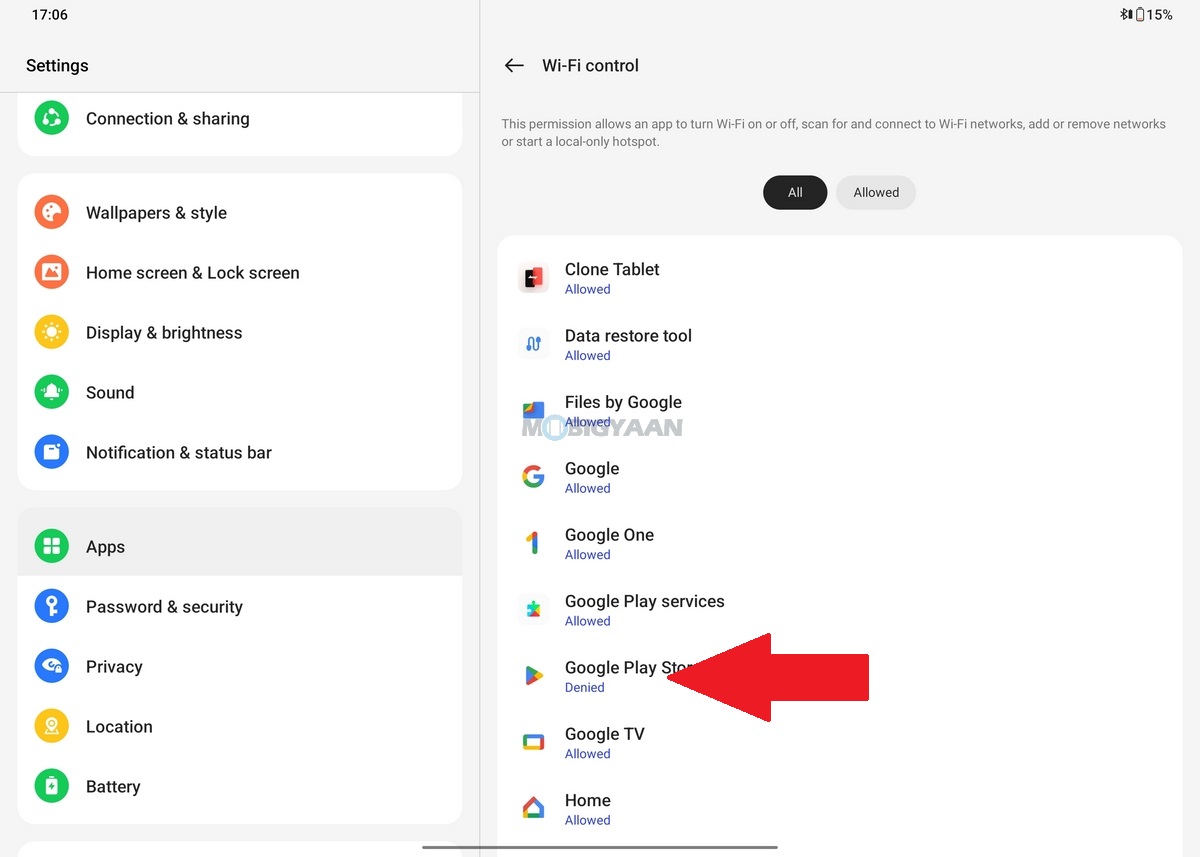Screen dimensions: 1200x857
Task: Select the Google Play Store icon
Action: 533,676
